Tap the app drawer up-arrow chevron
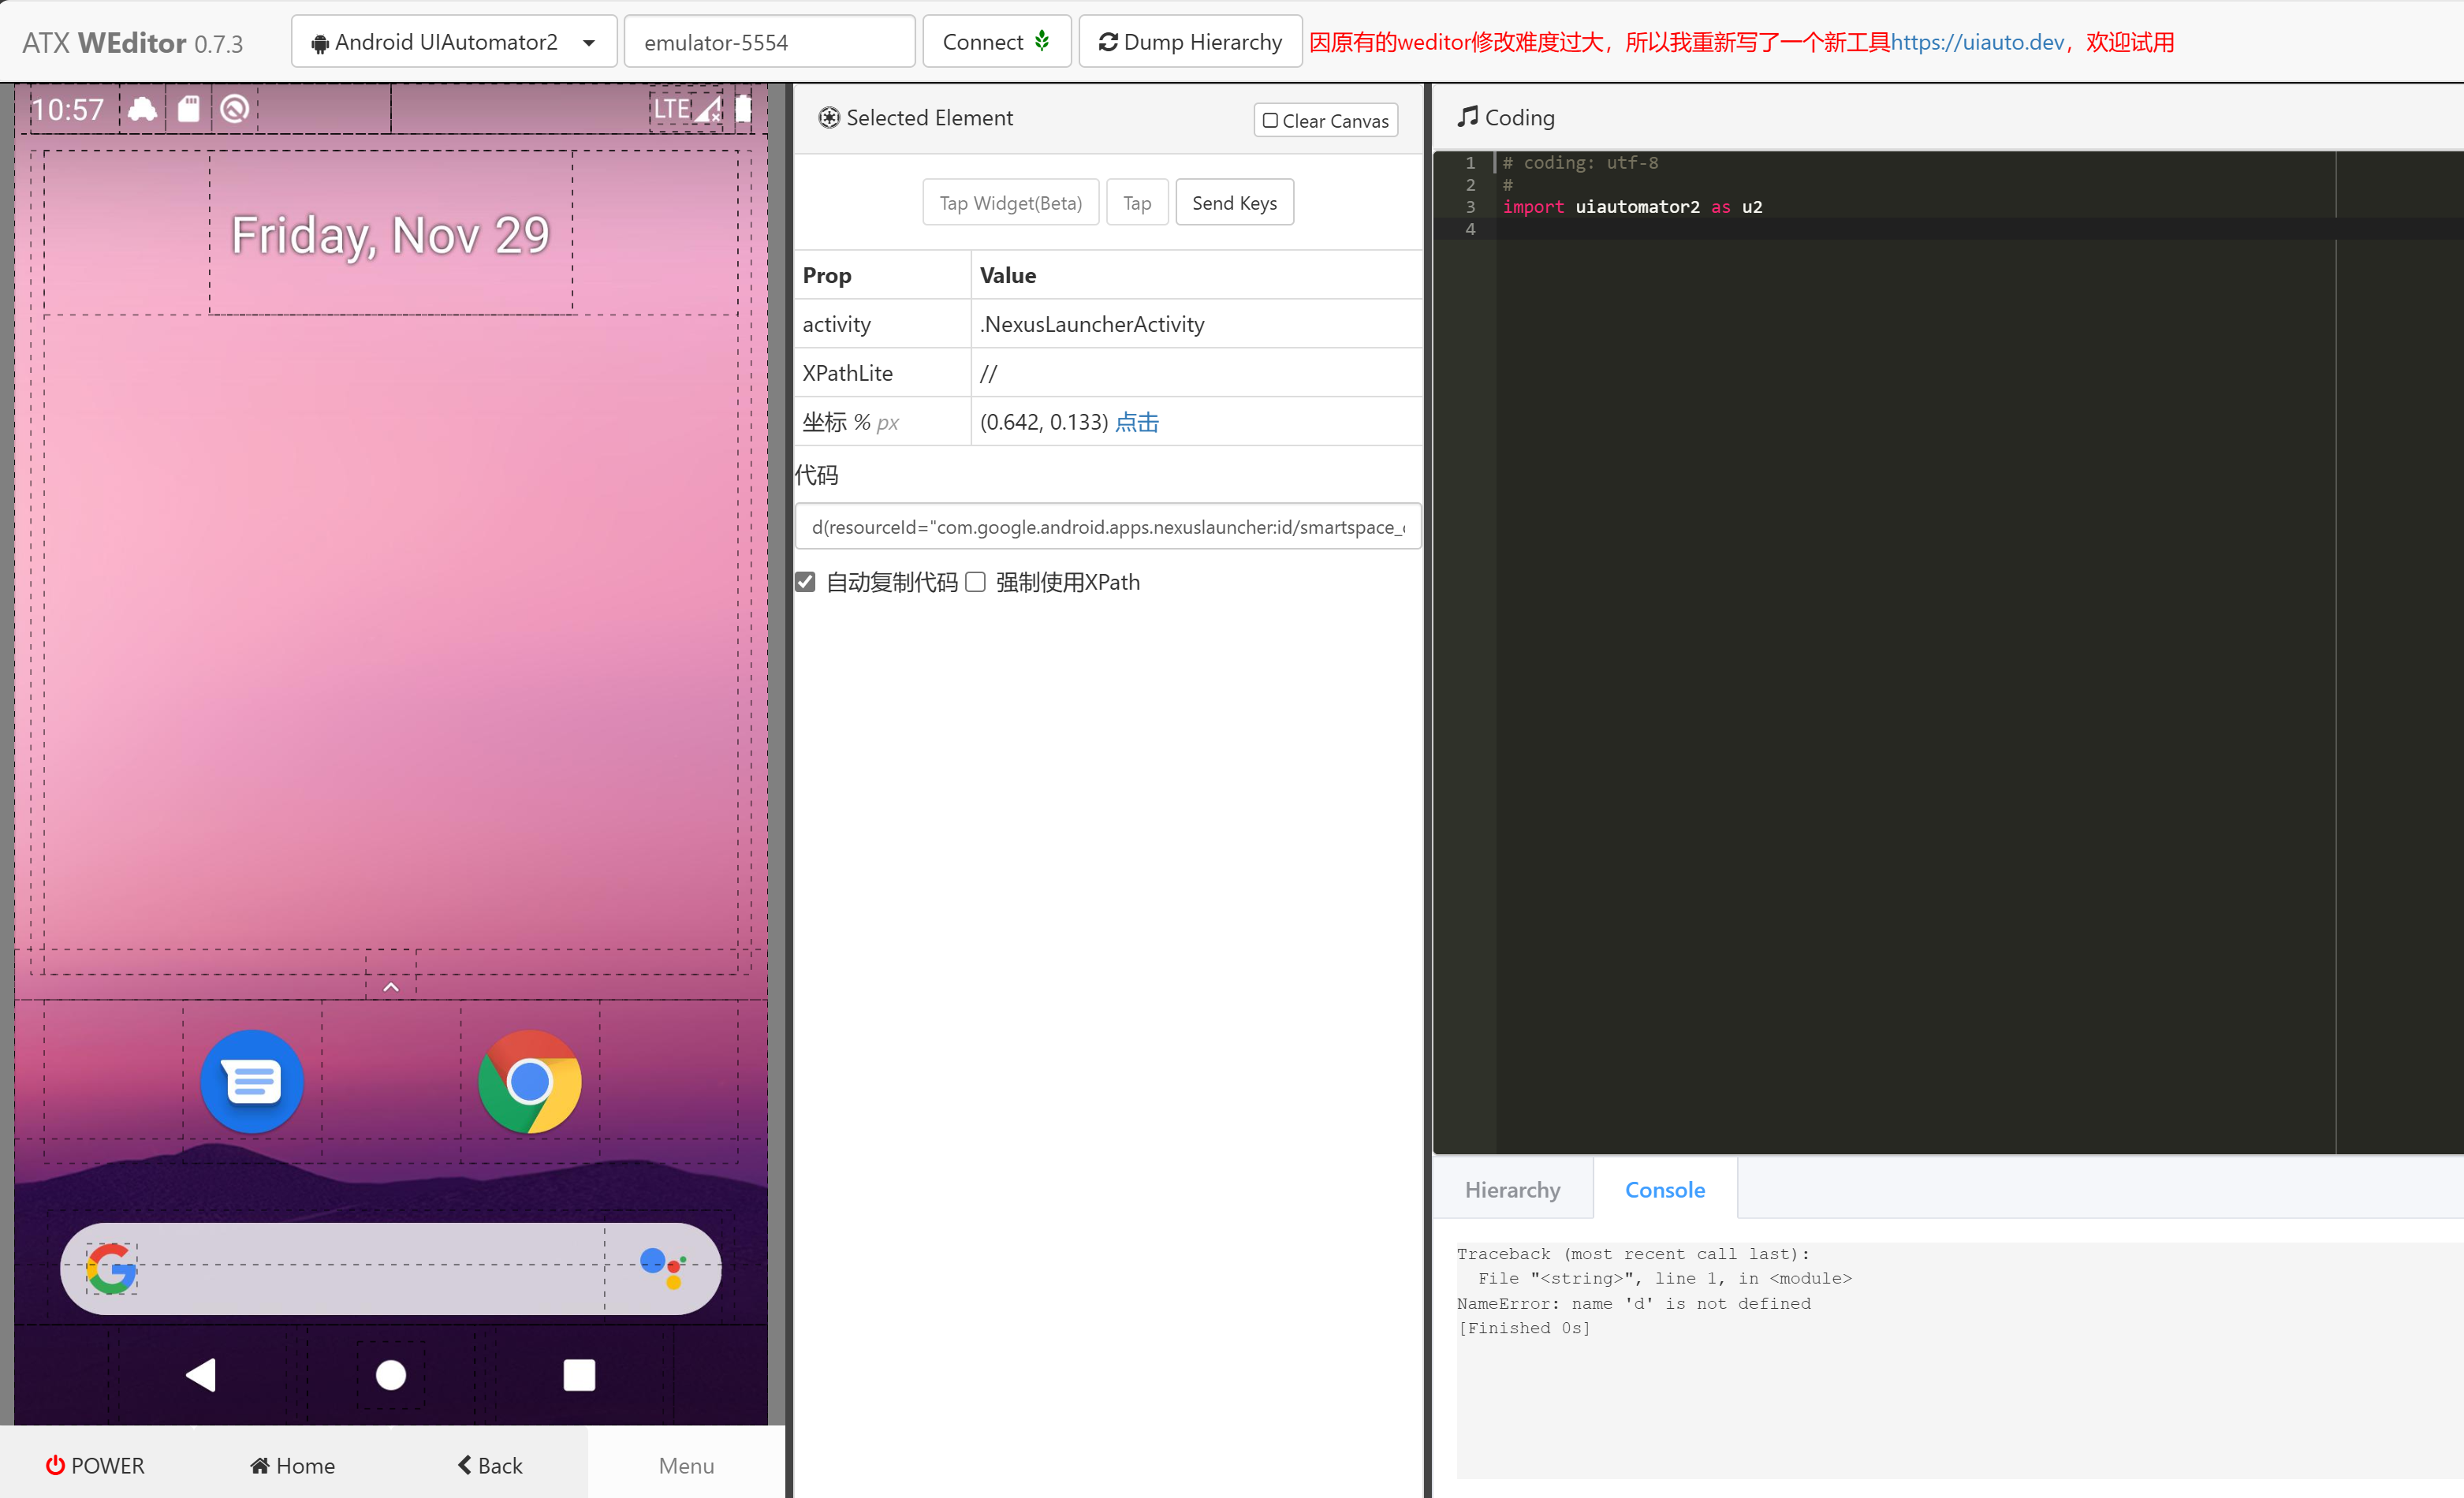 click(391, 987)
